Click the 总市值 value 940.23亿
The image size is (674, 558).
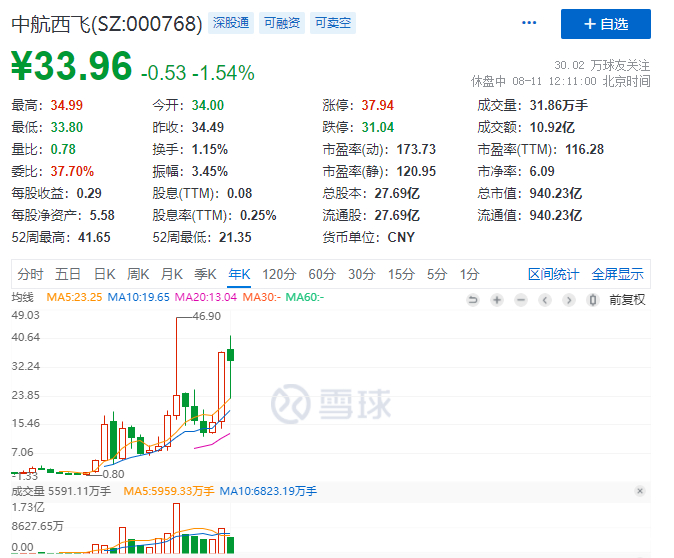click(x=556, y=193)
